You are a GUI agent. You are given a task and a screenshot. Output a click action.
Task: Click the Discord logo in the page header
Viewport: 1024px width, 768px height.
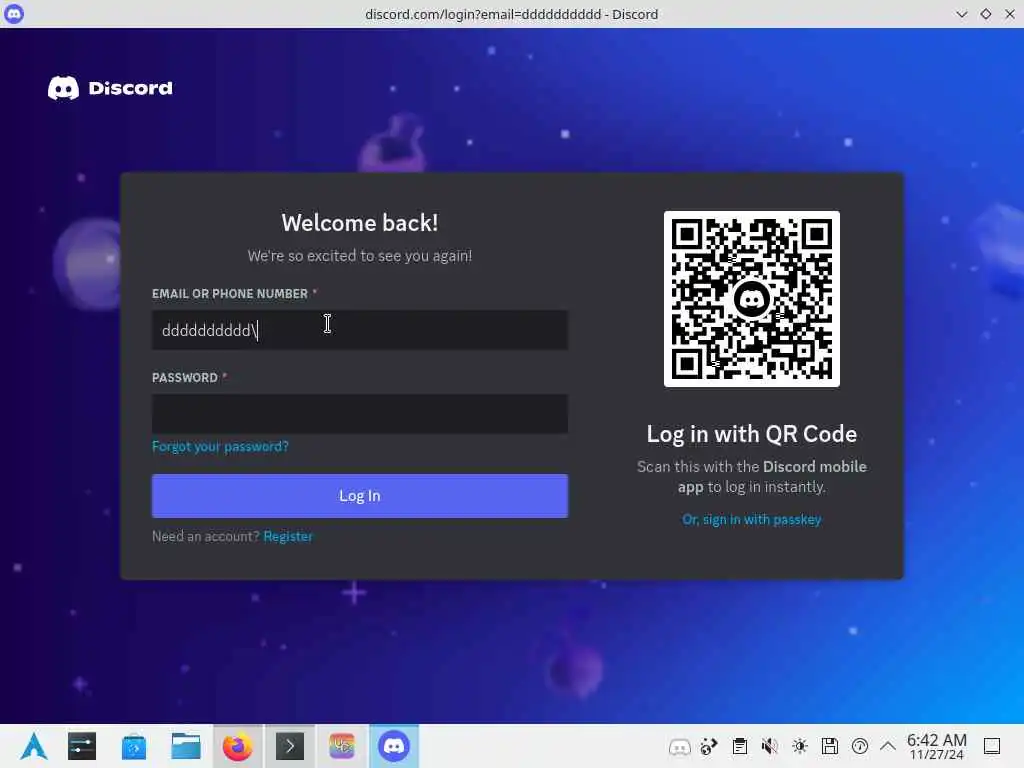[110, 88]
